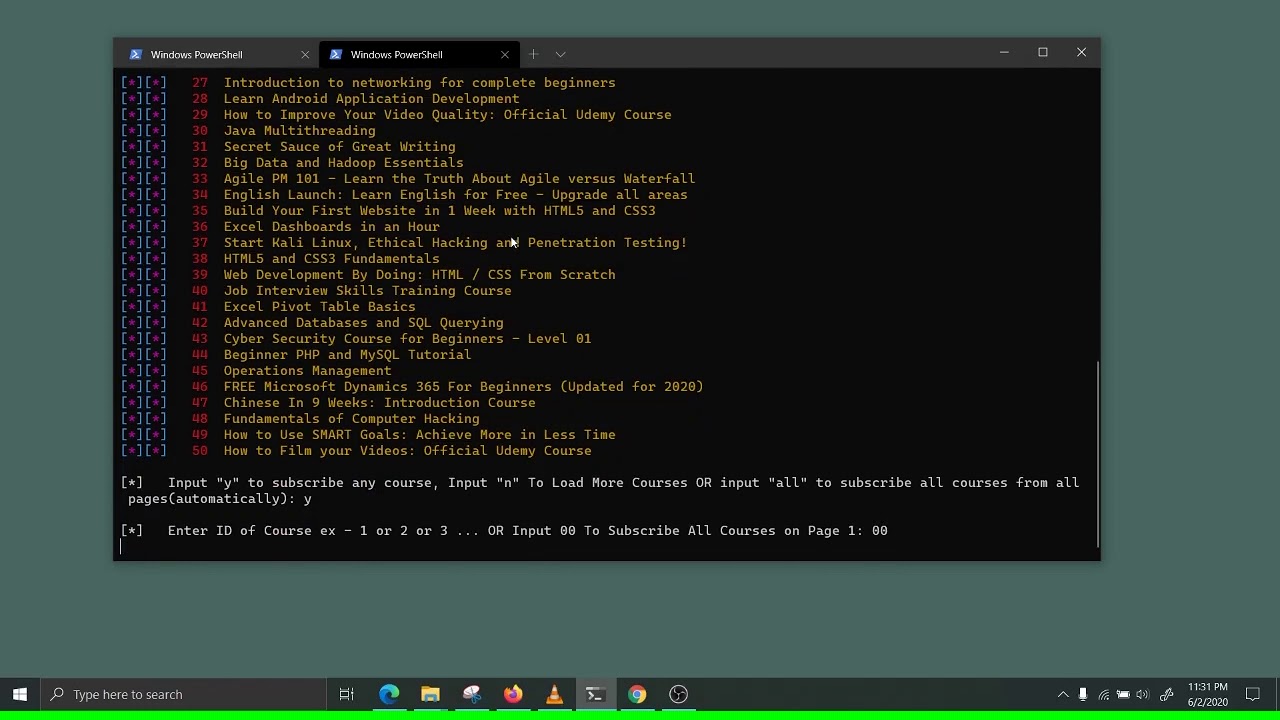The height and width of the screenshot is (720, 1280).
Task: Click 'HTML5 and CSS3 Fundamentals'
Action: pyautogui.click(x=331, y=259)
